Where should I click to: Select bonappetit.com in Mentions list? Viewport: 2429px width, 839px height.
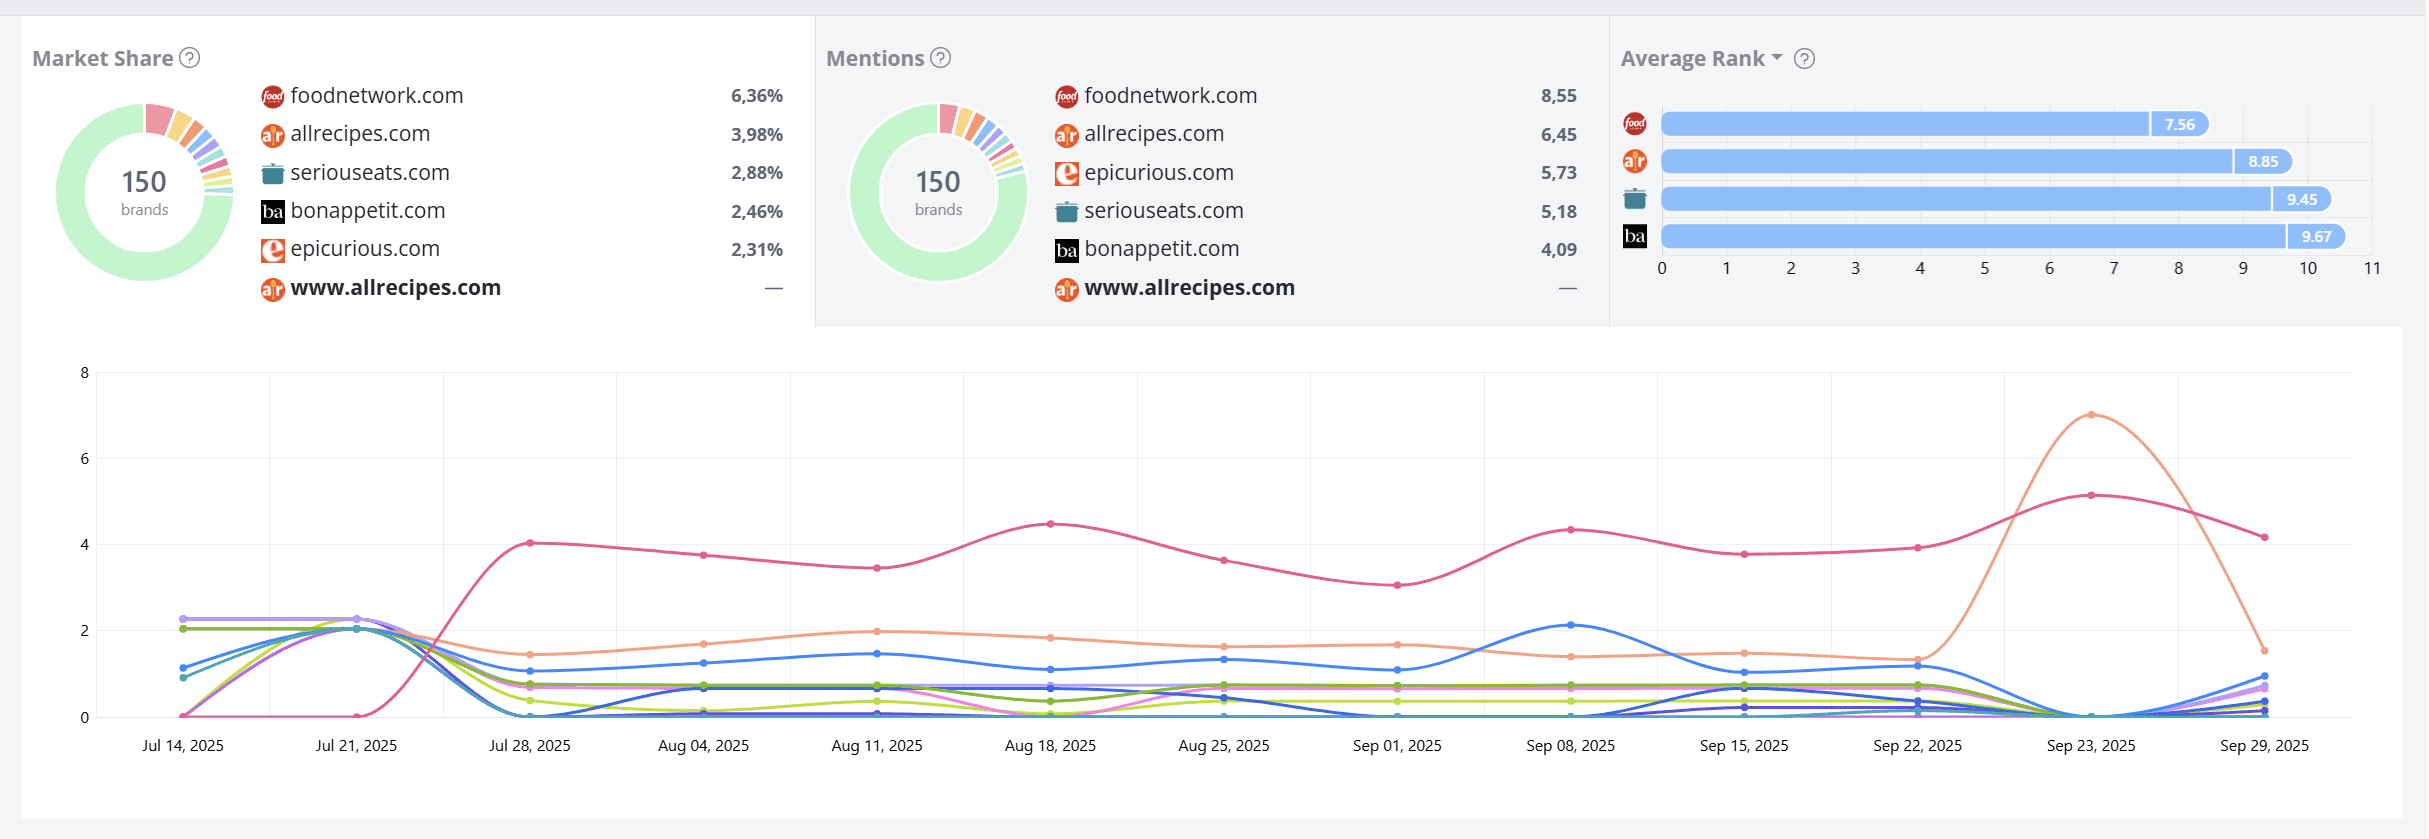[1161, 249]
